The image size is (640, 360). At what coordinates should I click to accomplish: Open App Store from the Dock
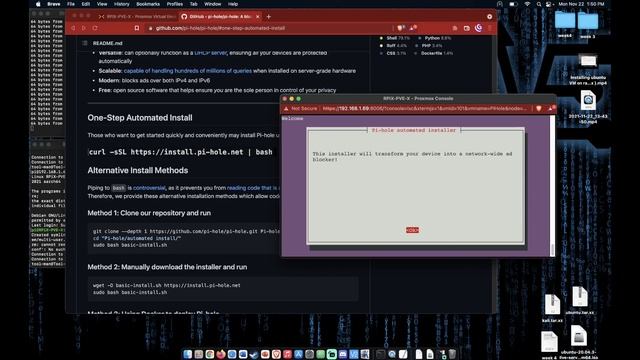click(x=298, y=354)
